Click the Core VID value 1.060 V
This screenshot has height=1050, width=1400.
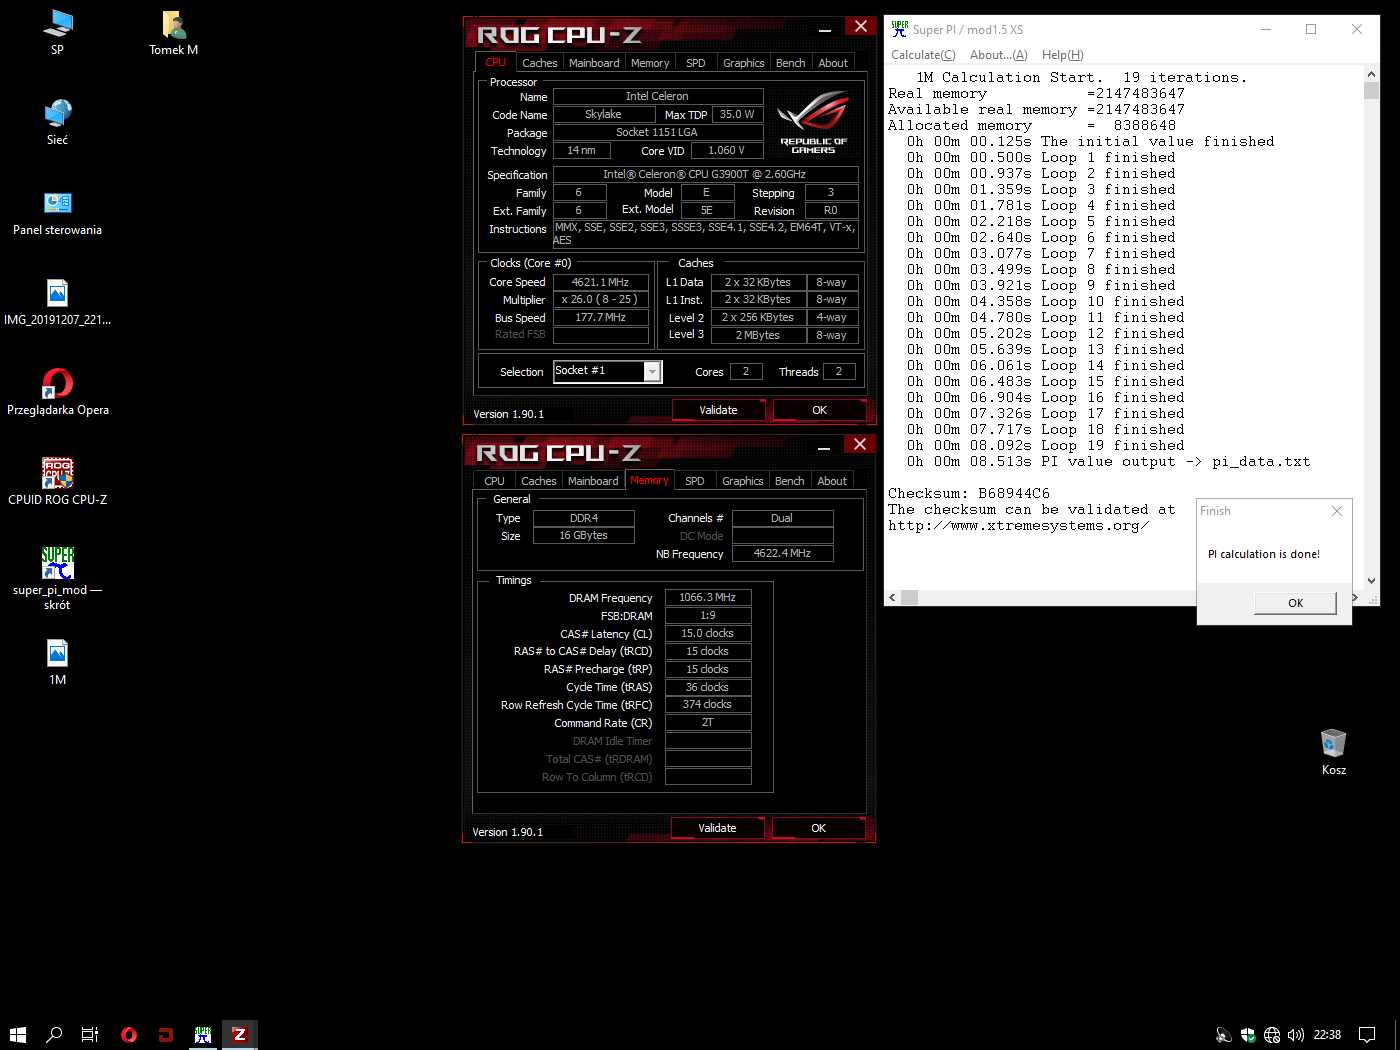click(x=726, y=150)
